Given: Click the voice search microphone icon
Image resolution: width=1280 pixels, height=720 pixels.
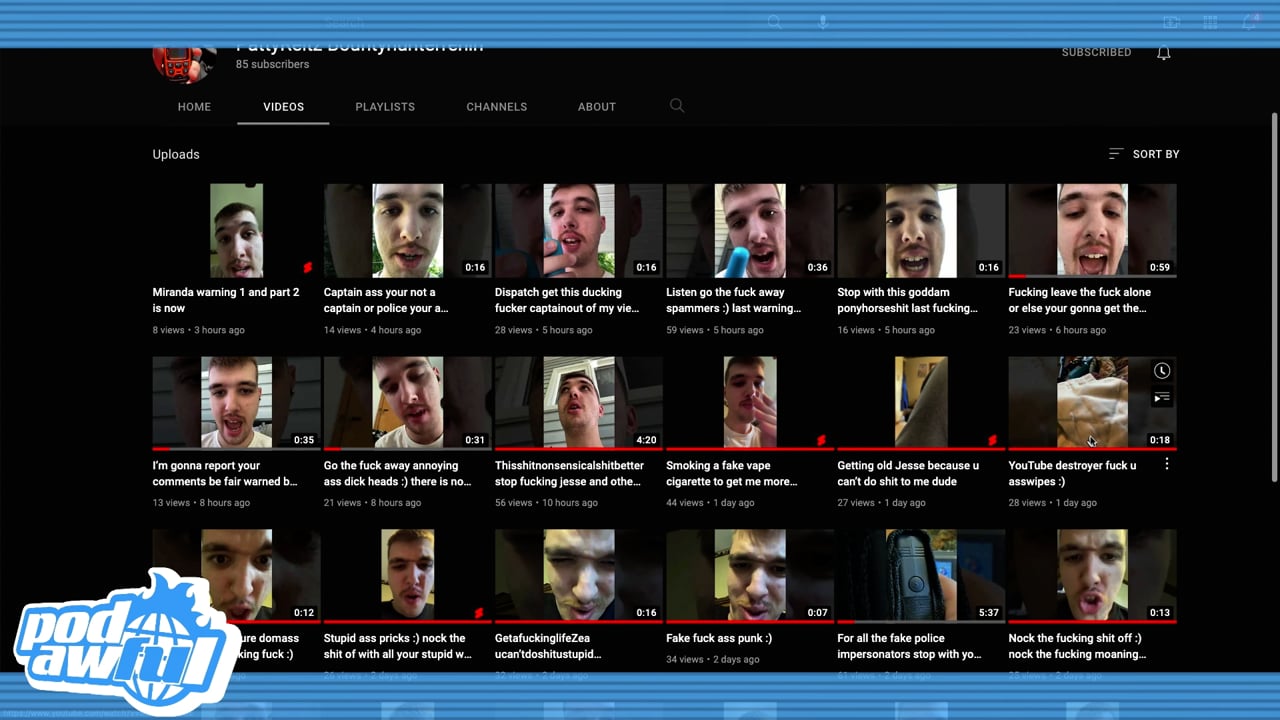Looking at the screenshot, I should click(x=823, y=22).
